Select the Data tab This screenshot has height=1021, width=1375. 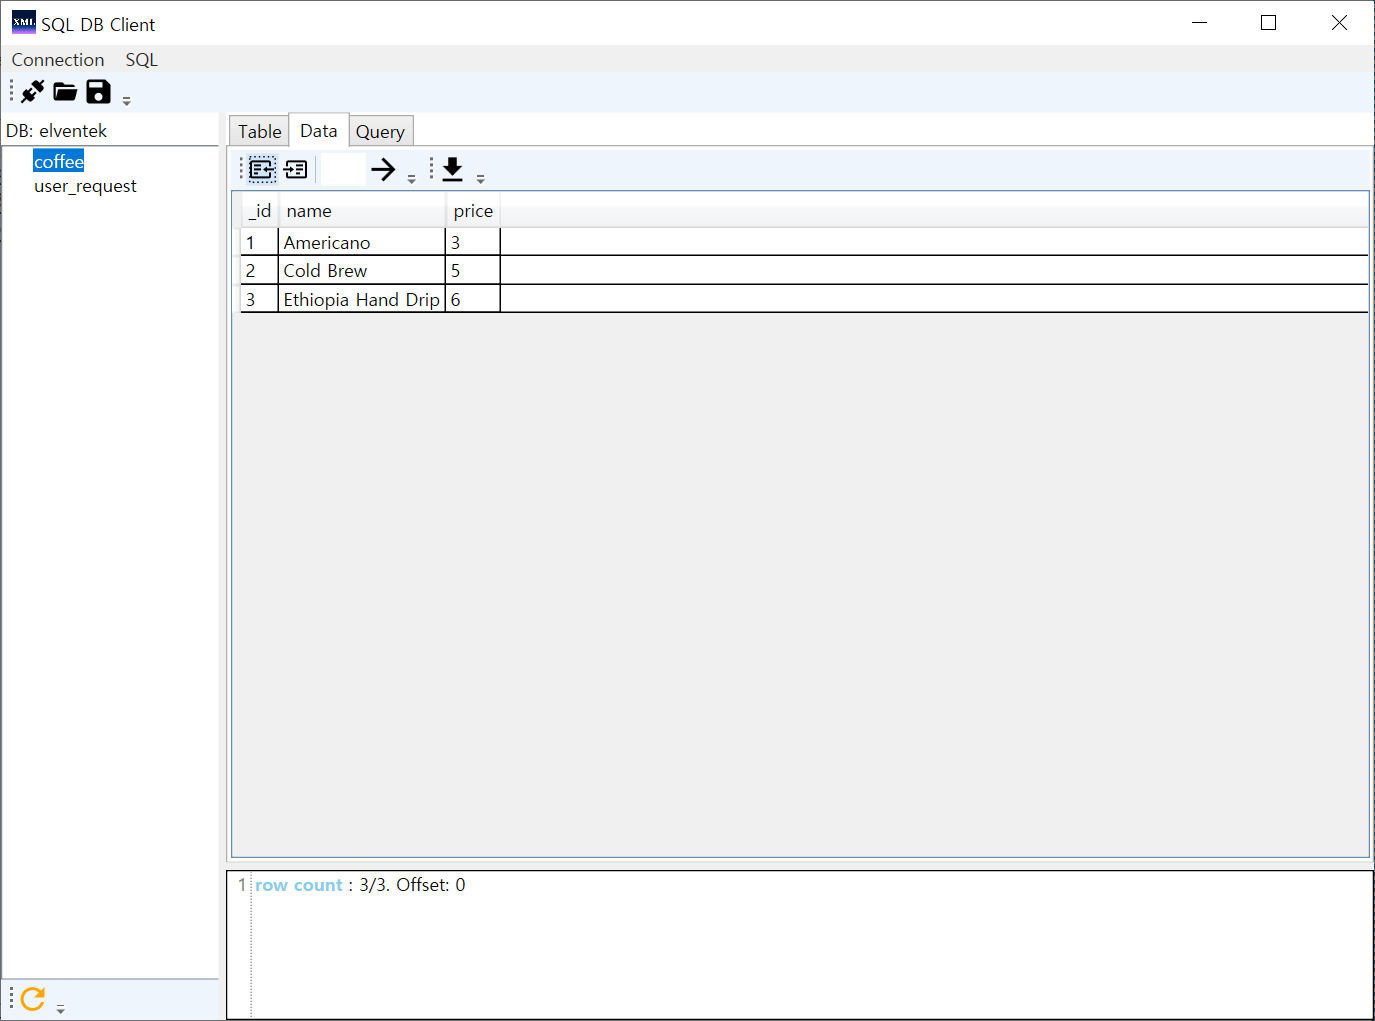tap(319, 130)
